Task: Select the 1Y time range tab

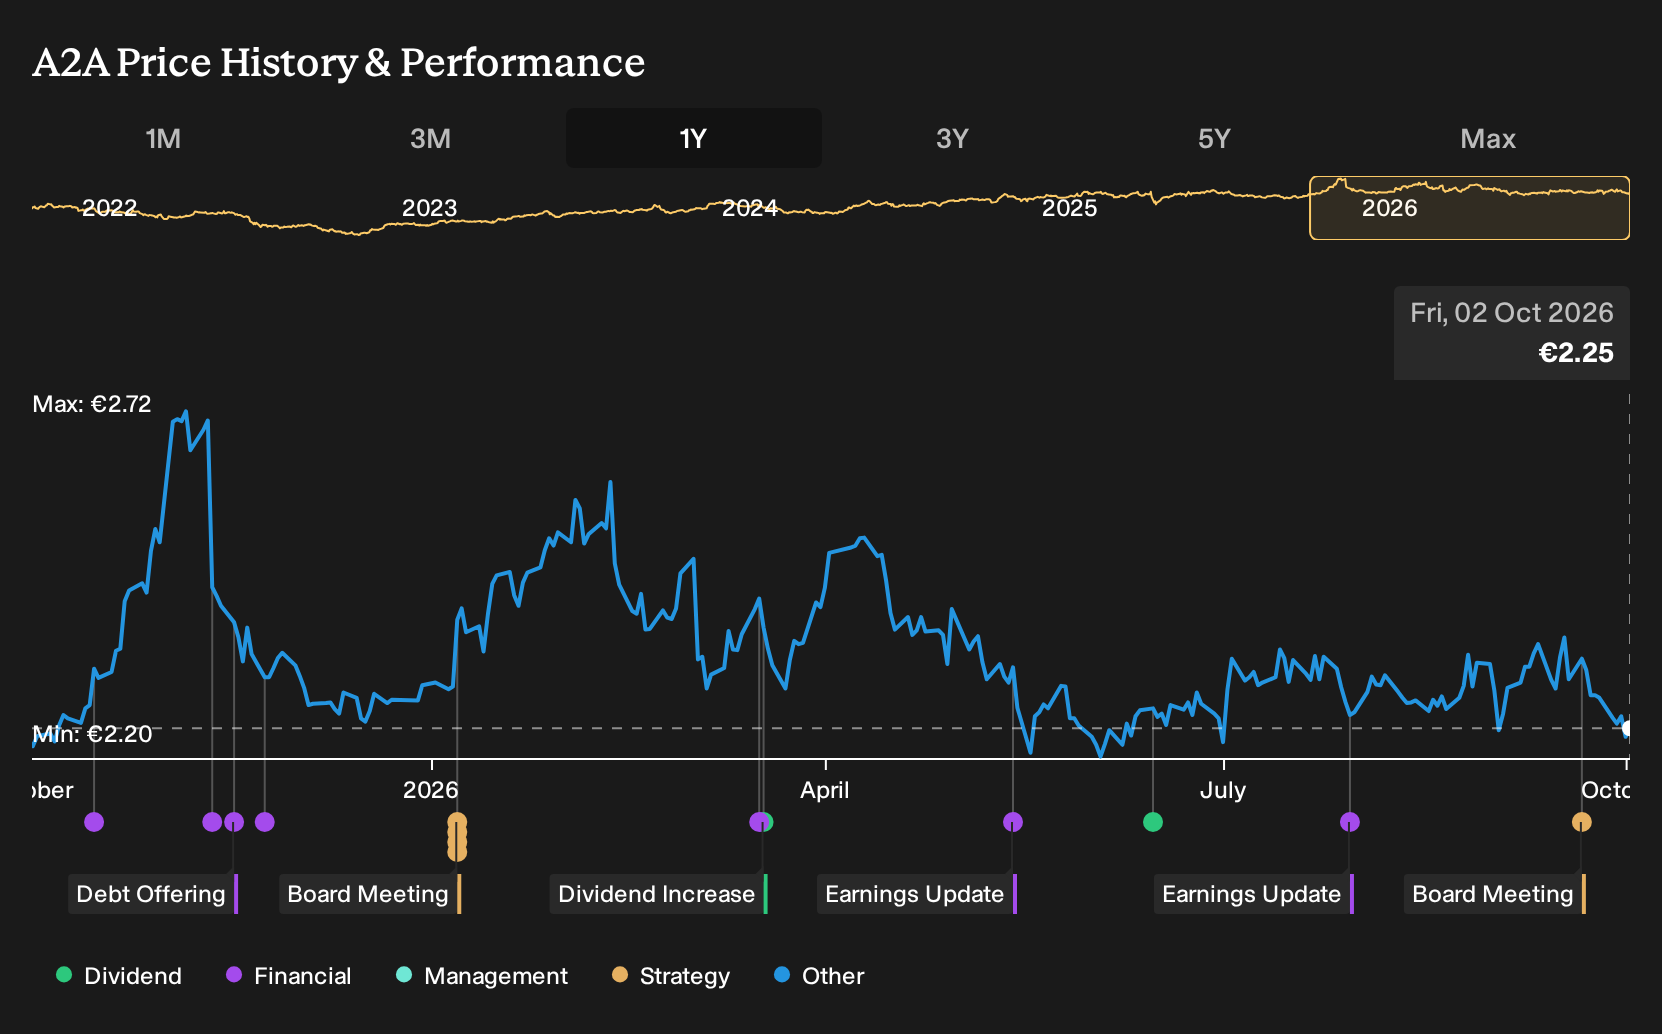Action: [x=694, y=139]
